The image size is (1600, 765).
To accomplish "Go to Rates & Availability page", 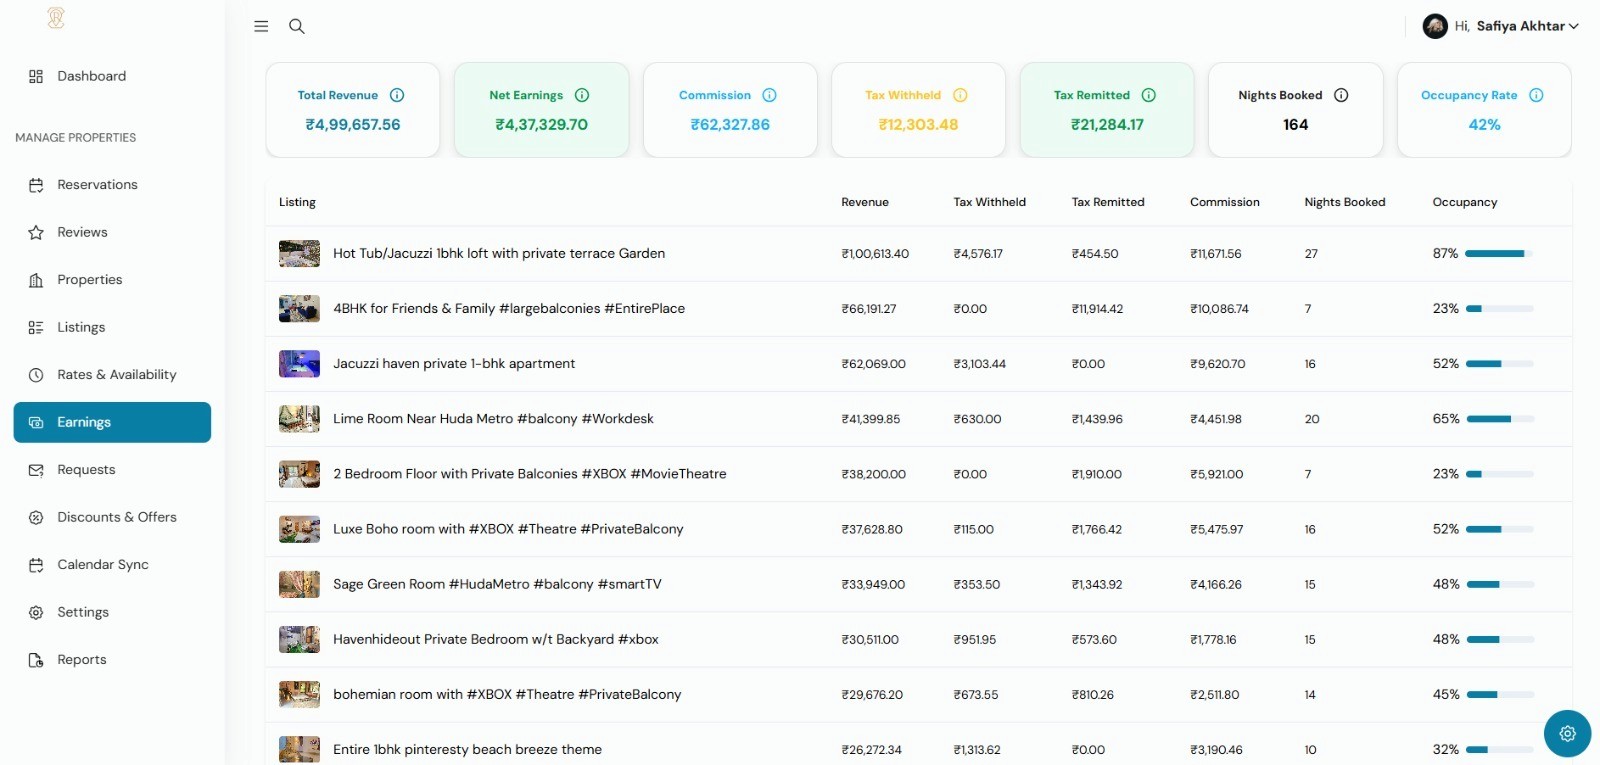I will (x=116, y=375).
